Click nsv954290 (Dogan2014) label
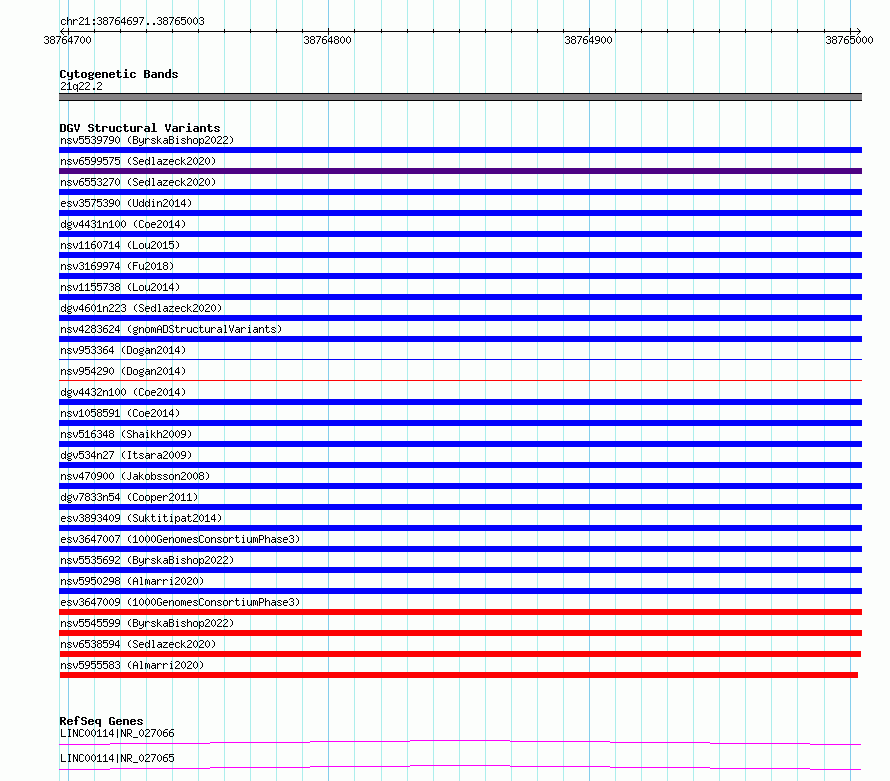Image resolution: width=890 pixels, height=781 pixels. [123, 371]
